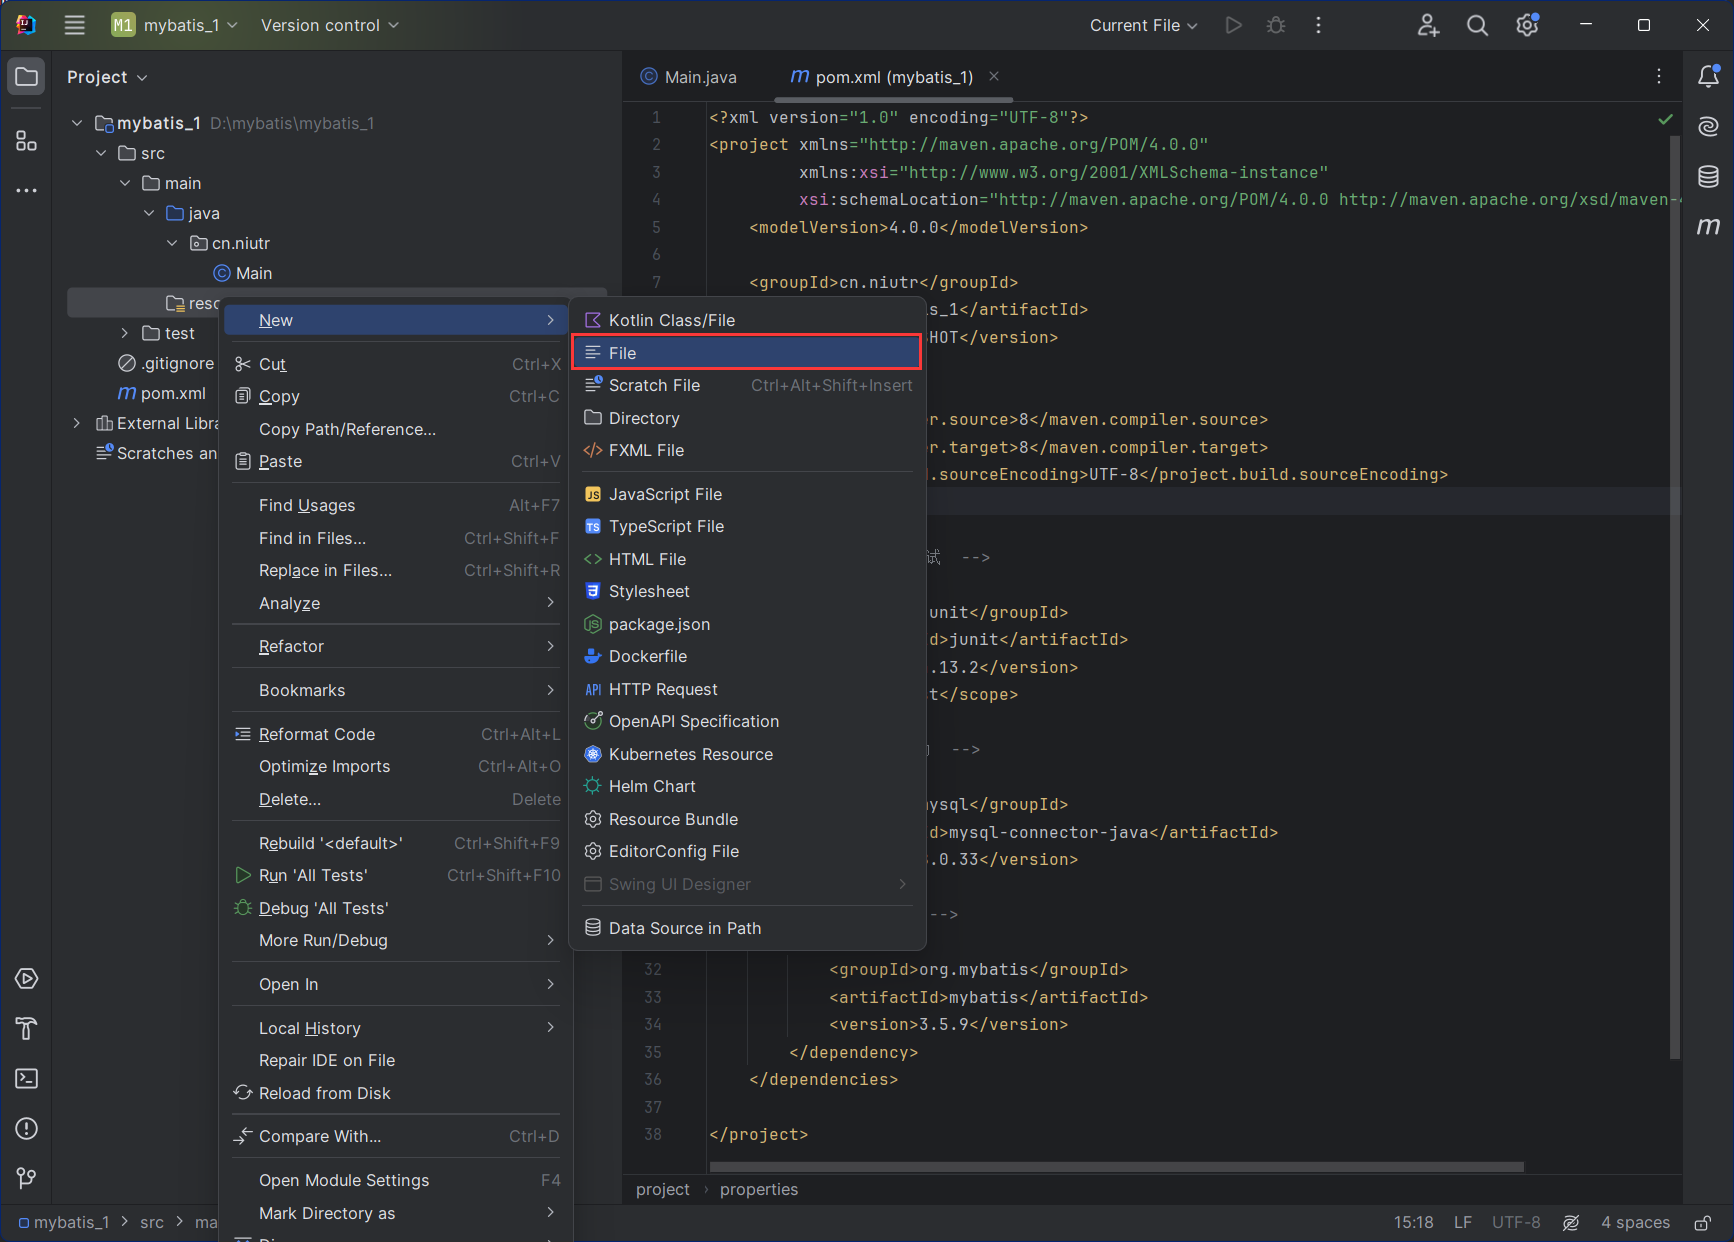1734x1242 pixels.
Task: Toggle the read-only lock icon in status bar
Action: pos(1702,1222)
